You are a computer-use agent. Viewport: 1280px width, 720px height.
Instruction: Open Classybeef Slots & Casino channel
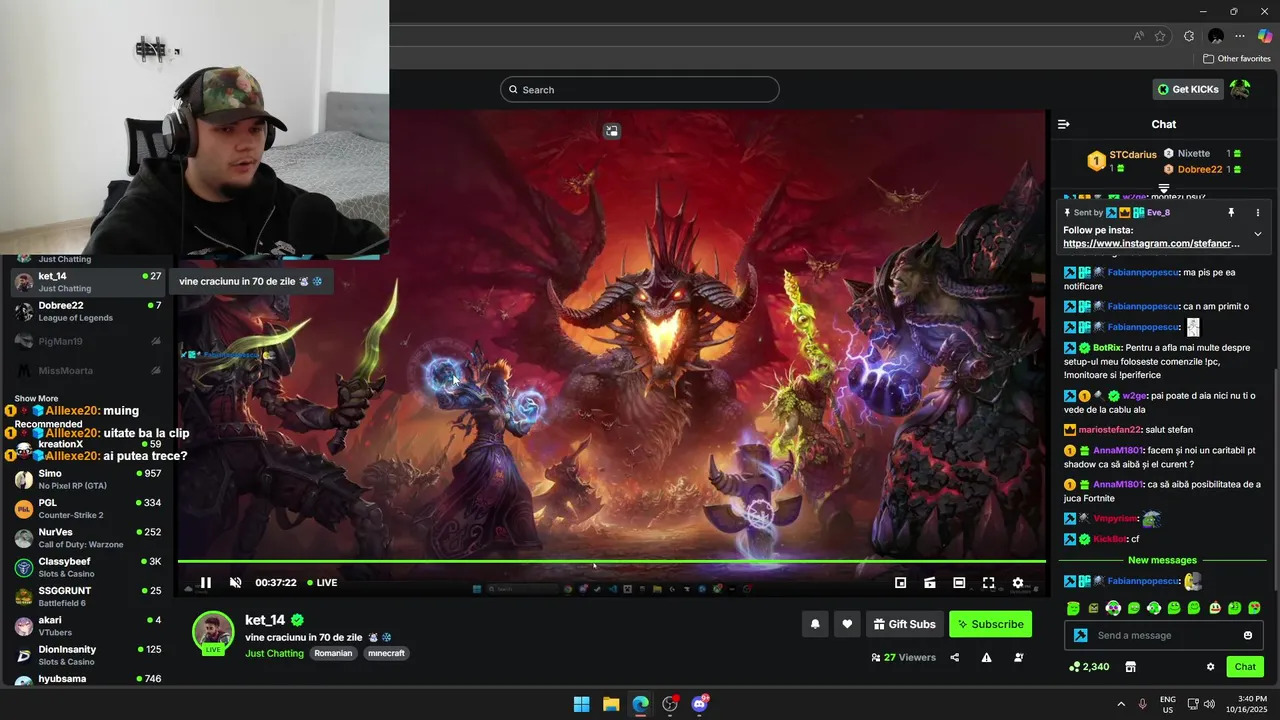click(x=87, y=567)
